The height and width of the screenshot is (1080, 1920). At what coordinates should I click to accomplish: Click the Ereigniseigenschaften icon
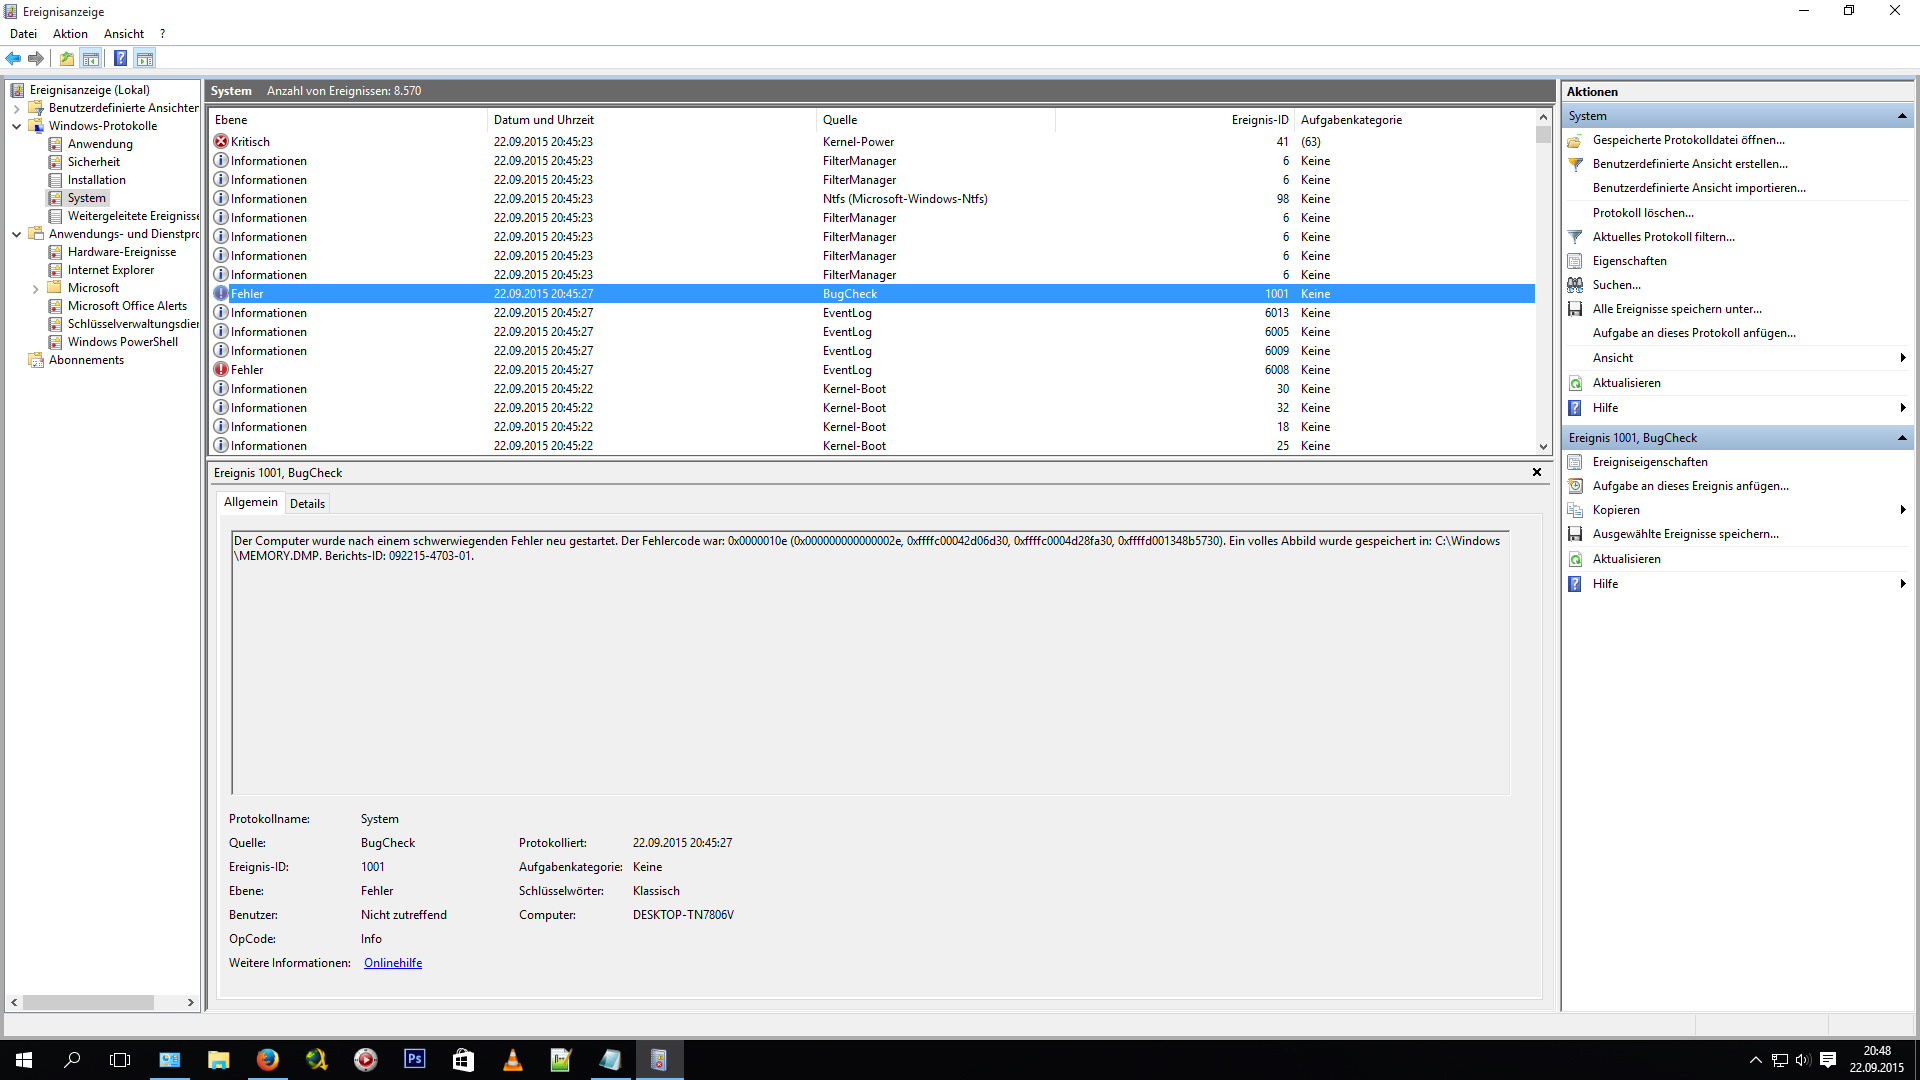[1575, 462]
